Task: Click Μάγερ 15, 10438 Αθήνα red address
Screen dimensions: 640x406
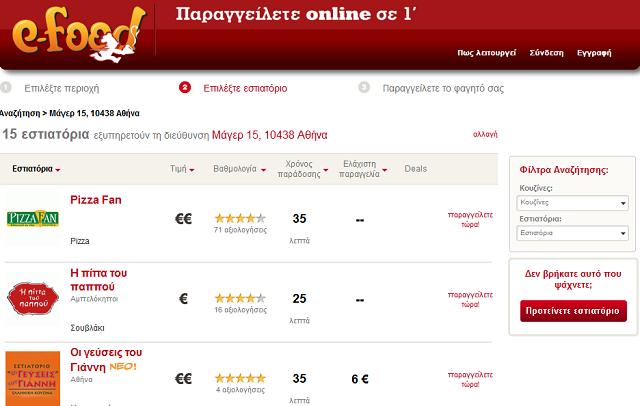Action: click(269, 135)
